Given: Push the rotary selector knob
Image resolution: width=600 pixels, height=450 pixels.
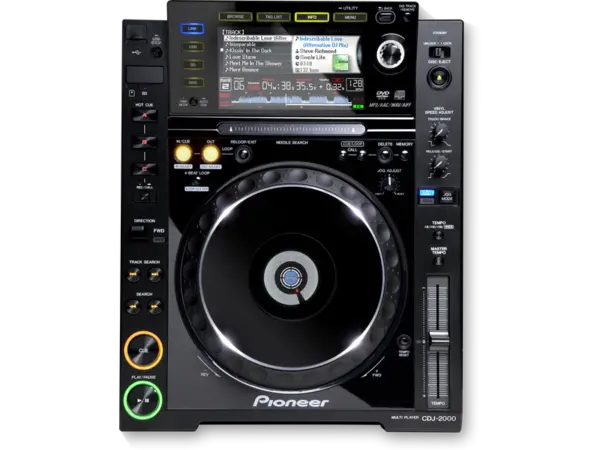Looking at the screenshot, I should 391,54.
